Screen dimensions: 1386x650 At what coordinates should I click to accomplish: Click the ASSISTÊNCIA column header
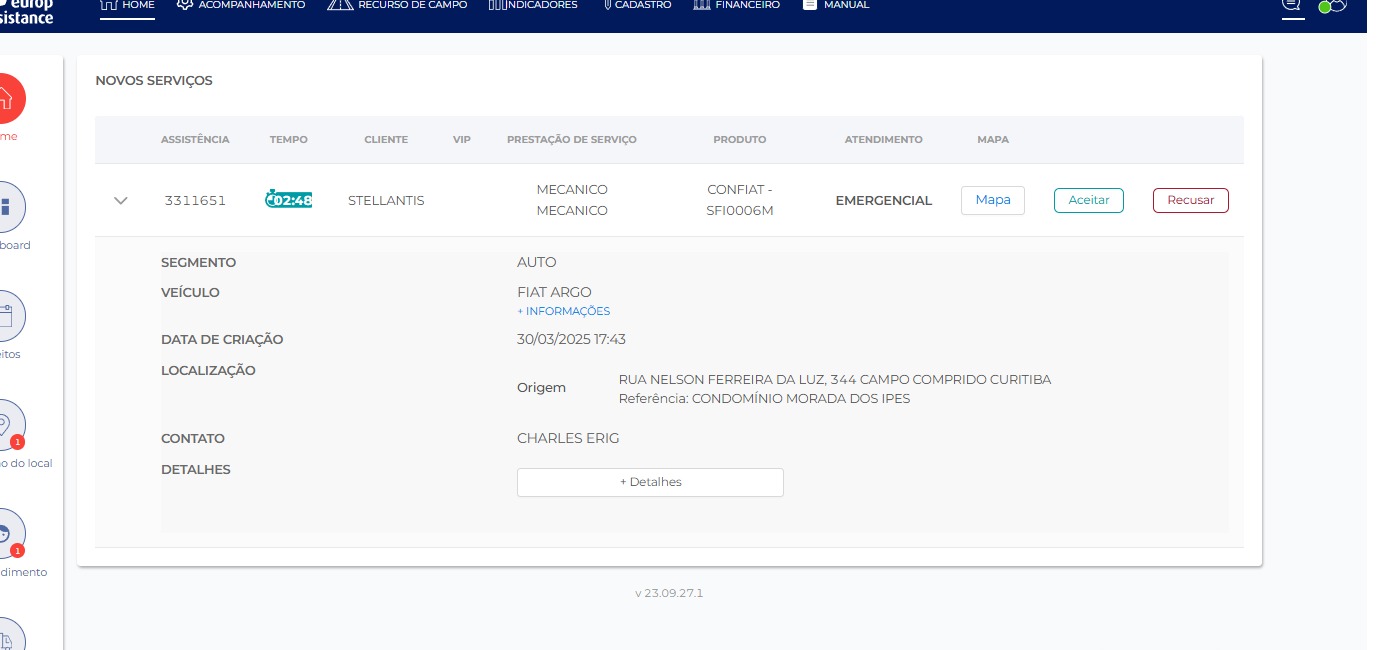pyautogui.click(x=195, y=140)
